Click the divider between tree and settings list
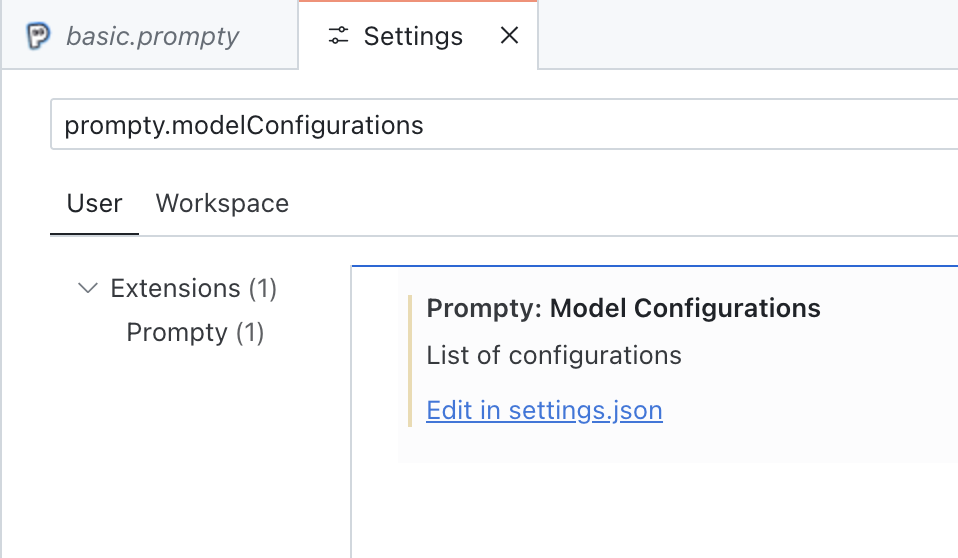This screenshot has width=958, height=558. coord(351,420)
